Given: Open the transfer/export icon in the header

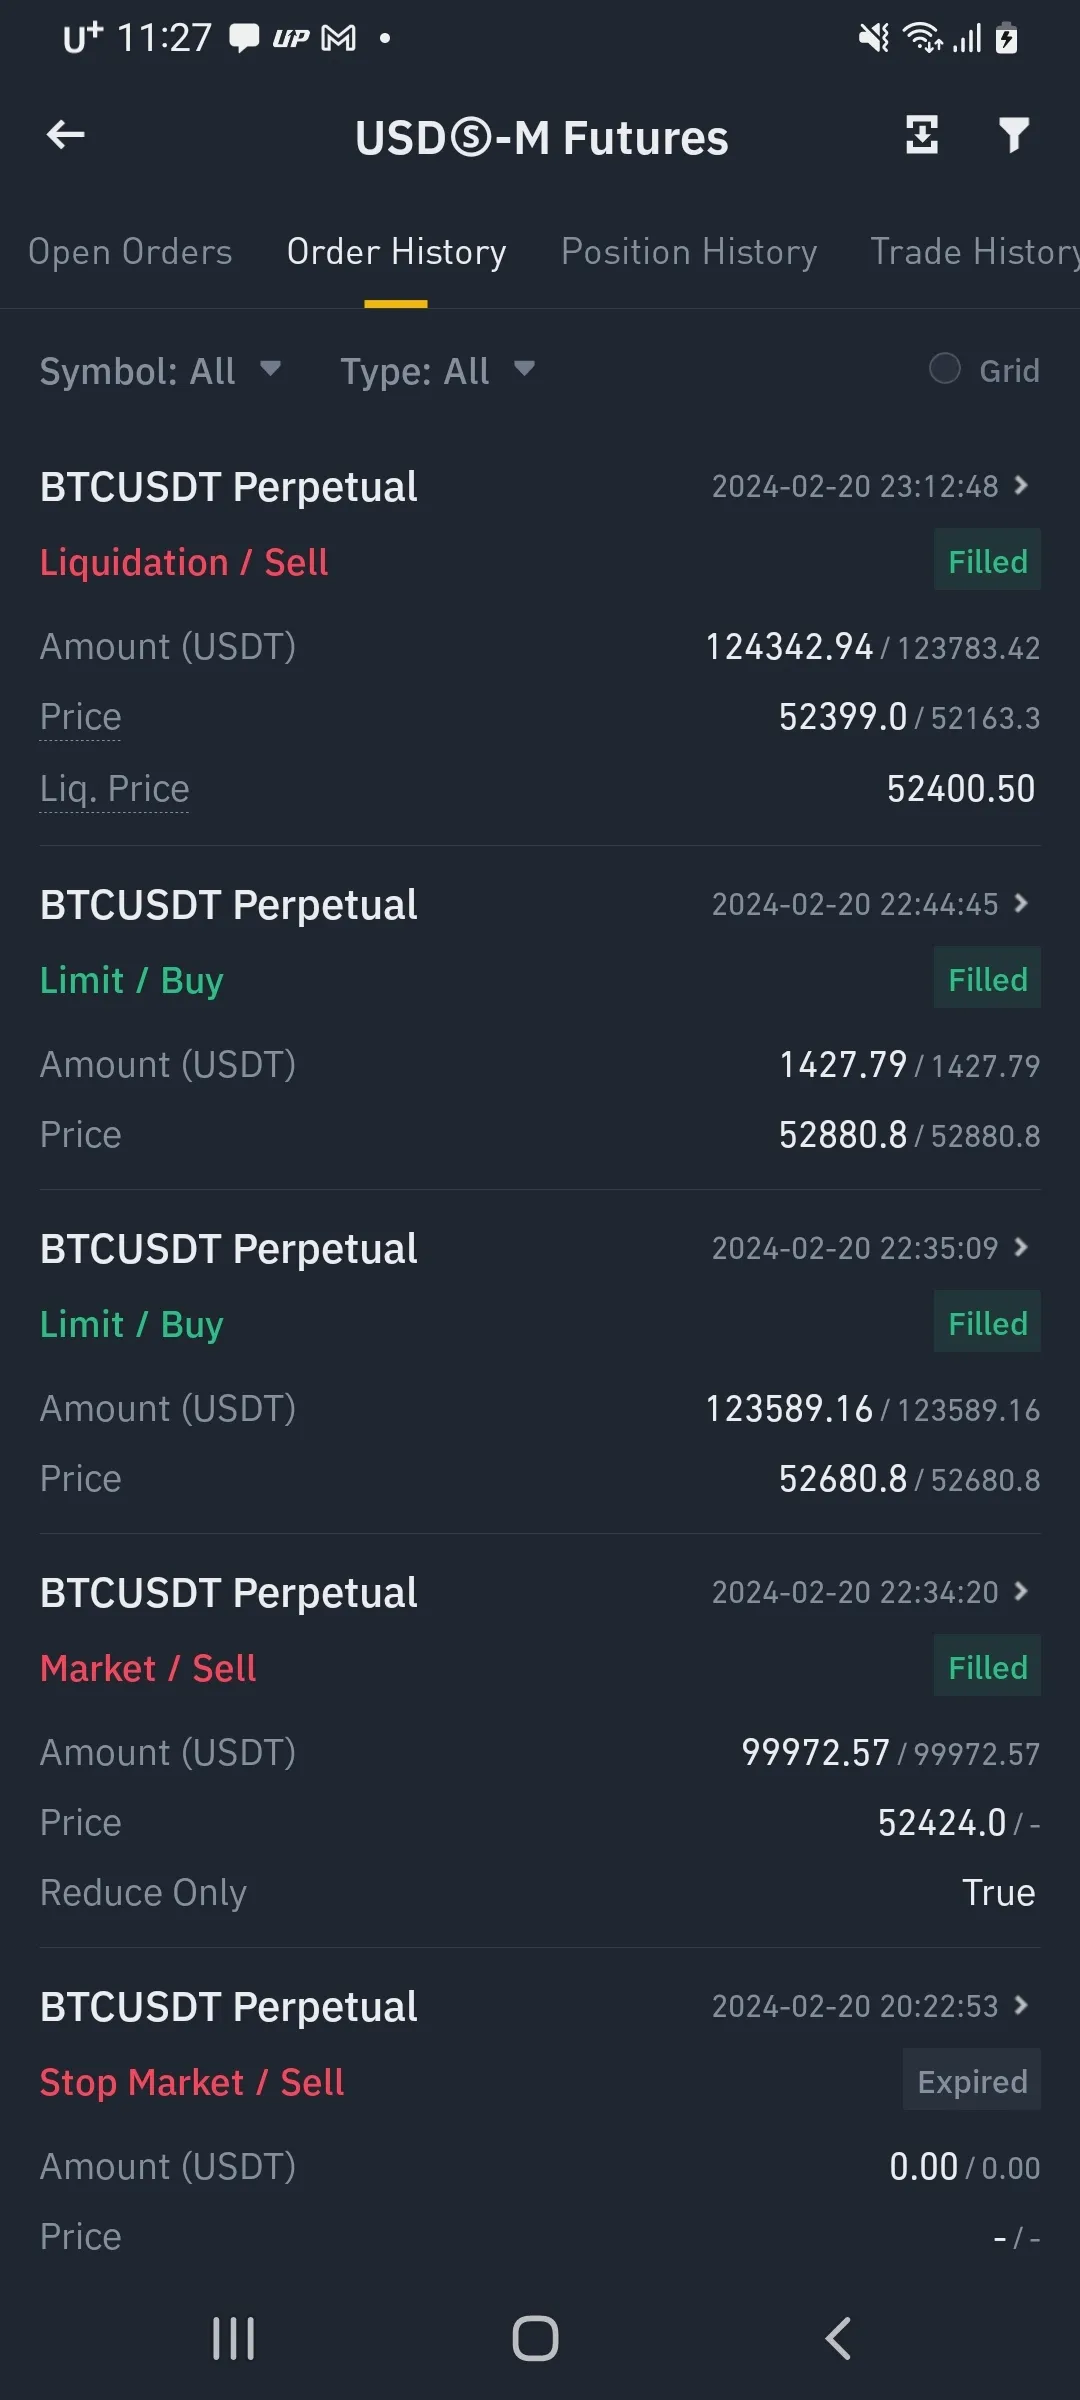Looking at the screenshot, I should coord(921,135).
